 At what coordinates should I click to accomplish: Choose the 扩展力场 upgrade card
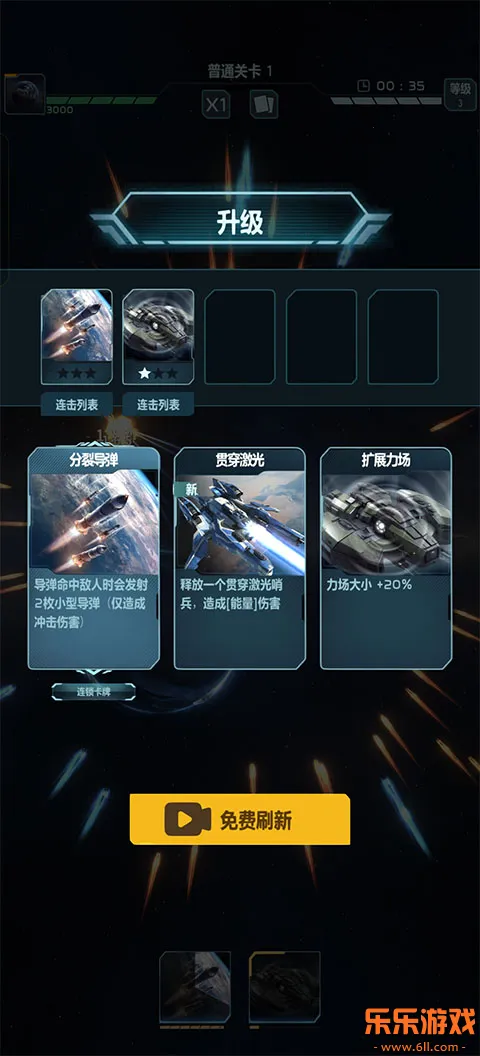coord(386,559)
